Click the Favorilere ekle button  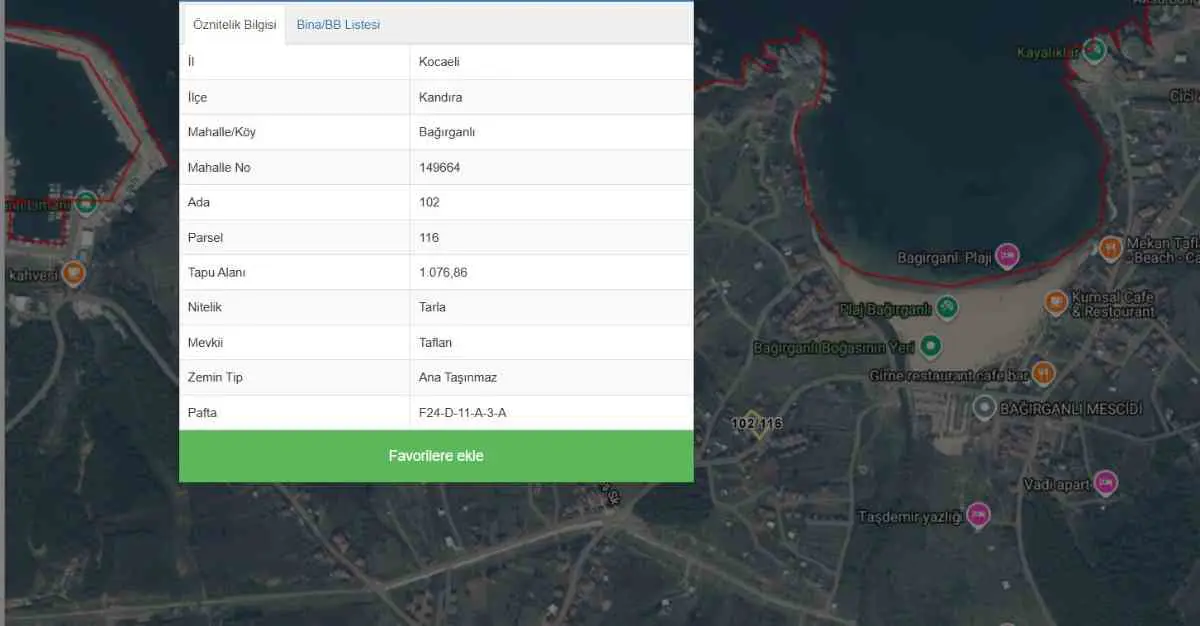click(436, 456)
